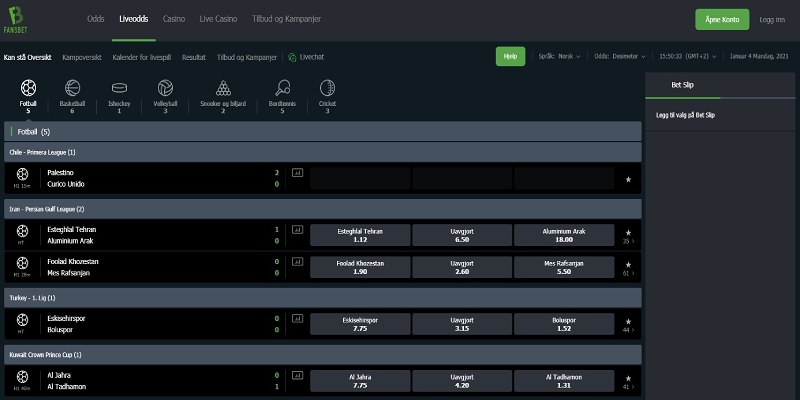The image size is (800, 400).
Task: Open statistics icon for Al Jahra match
Action: [x=297, y=376]
